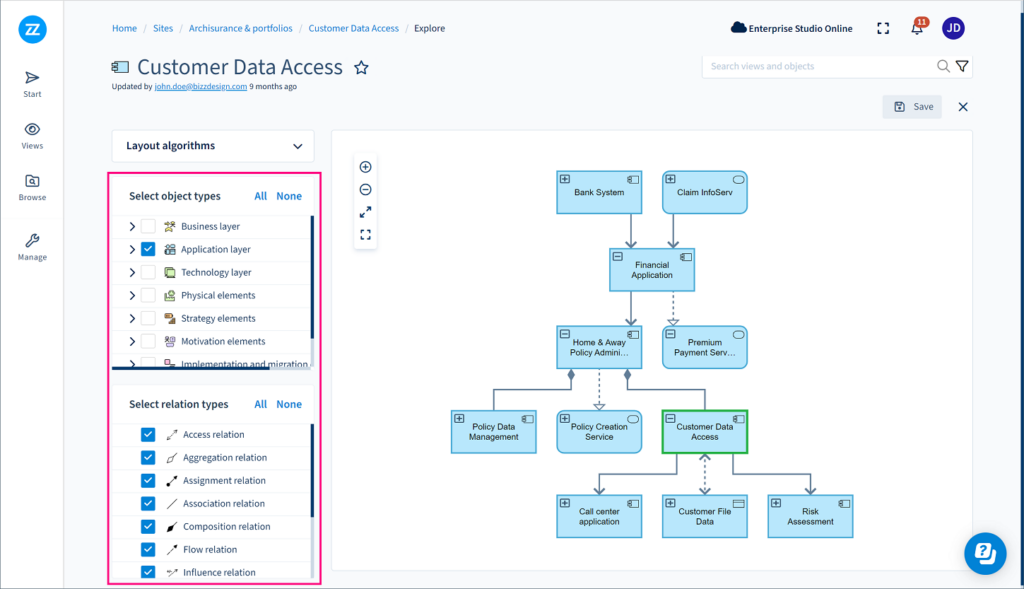Open the Layout algorithms dropdown
Viewport: 1024px width, 589px height.
point(213,146)
